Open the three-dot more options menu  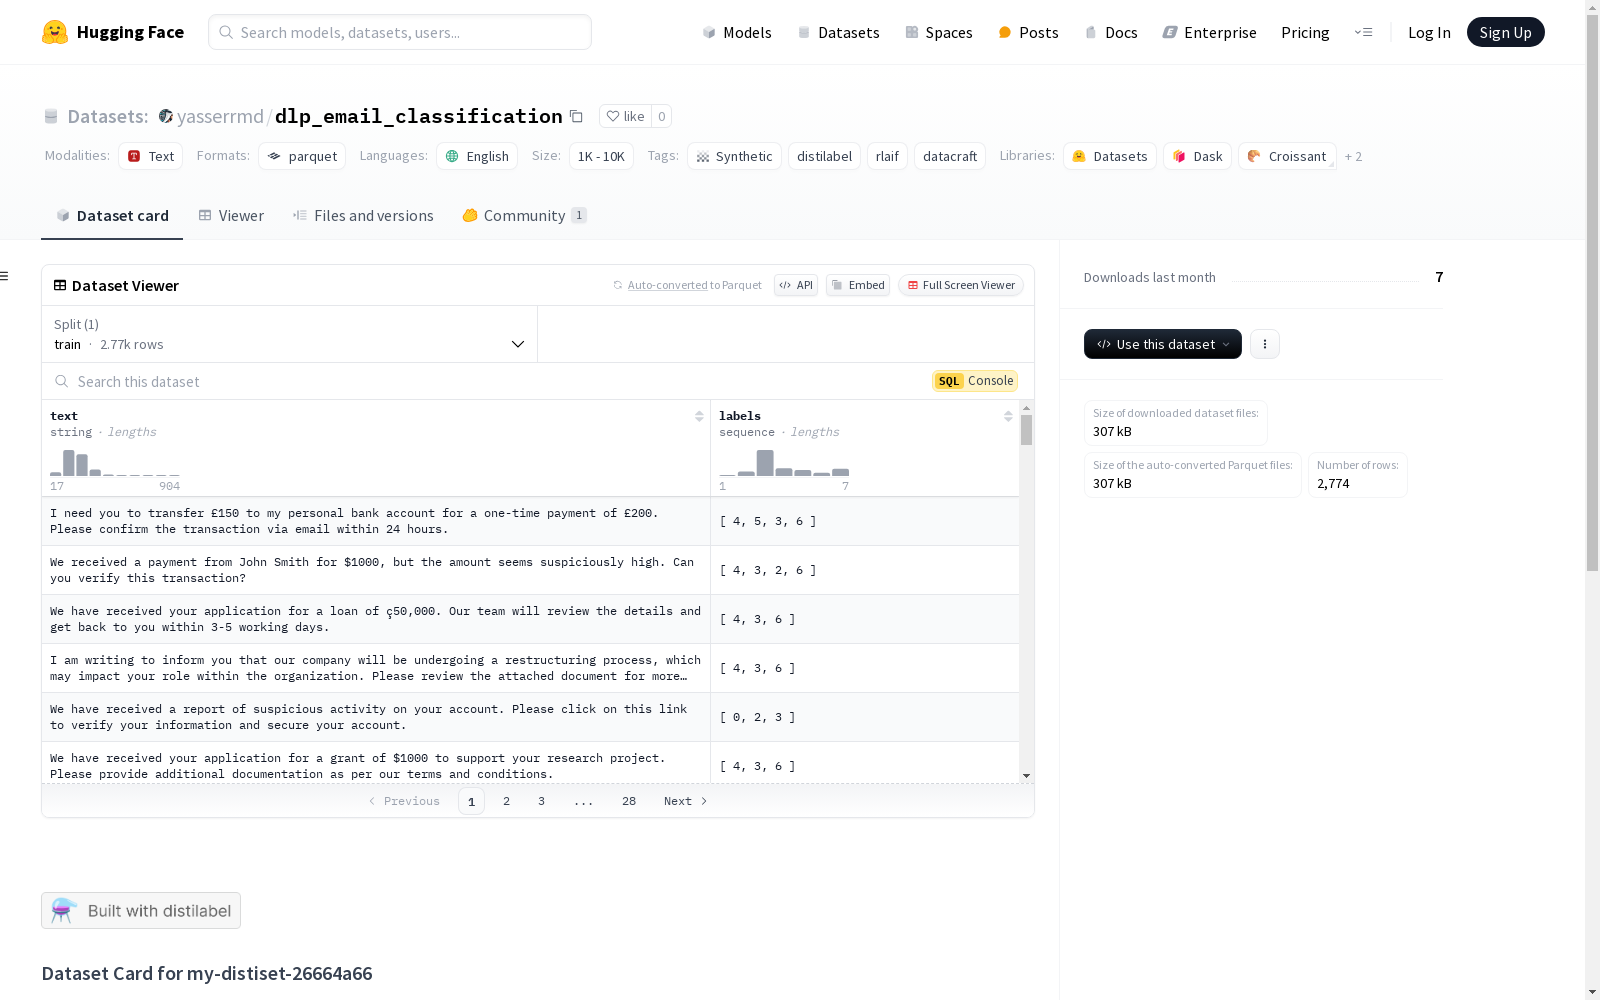(1264, 344)
